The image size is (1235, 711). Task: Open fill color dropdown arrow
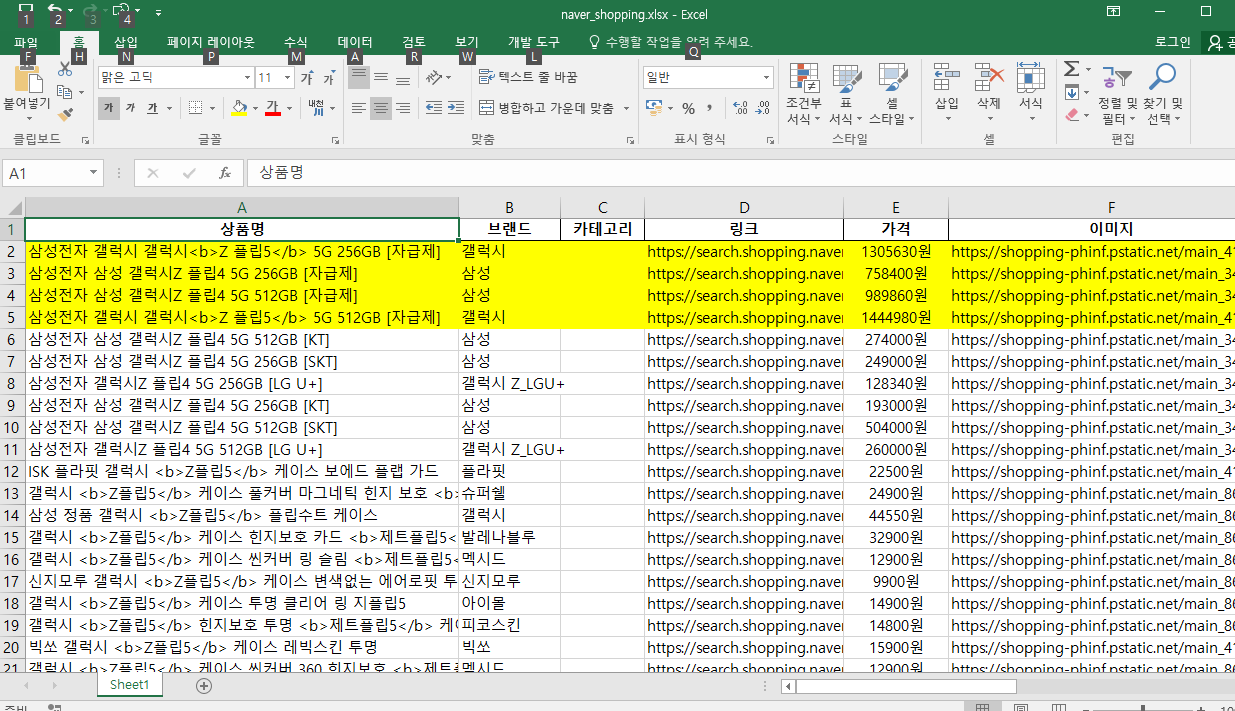(256, 108)
